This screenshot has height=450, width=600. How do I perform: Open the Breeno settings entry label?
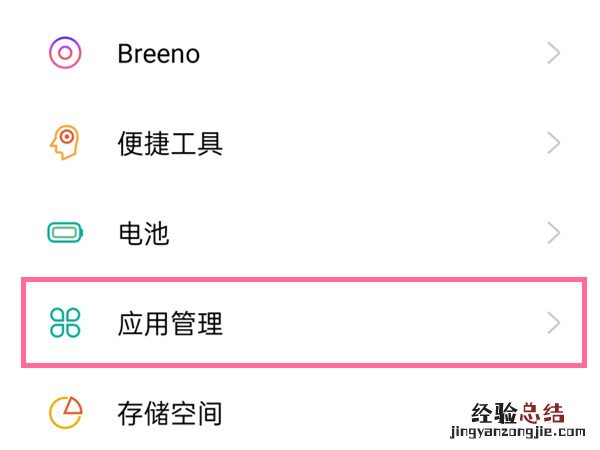[x=158, y=53]
